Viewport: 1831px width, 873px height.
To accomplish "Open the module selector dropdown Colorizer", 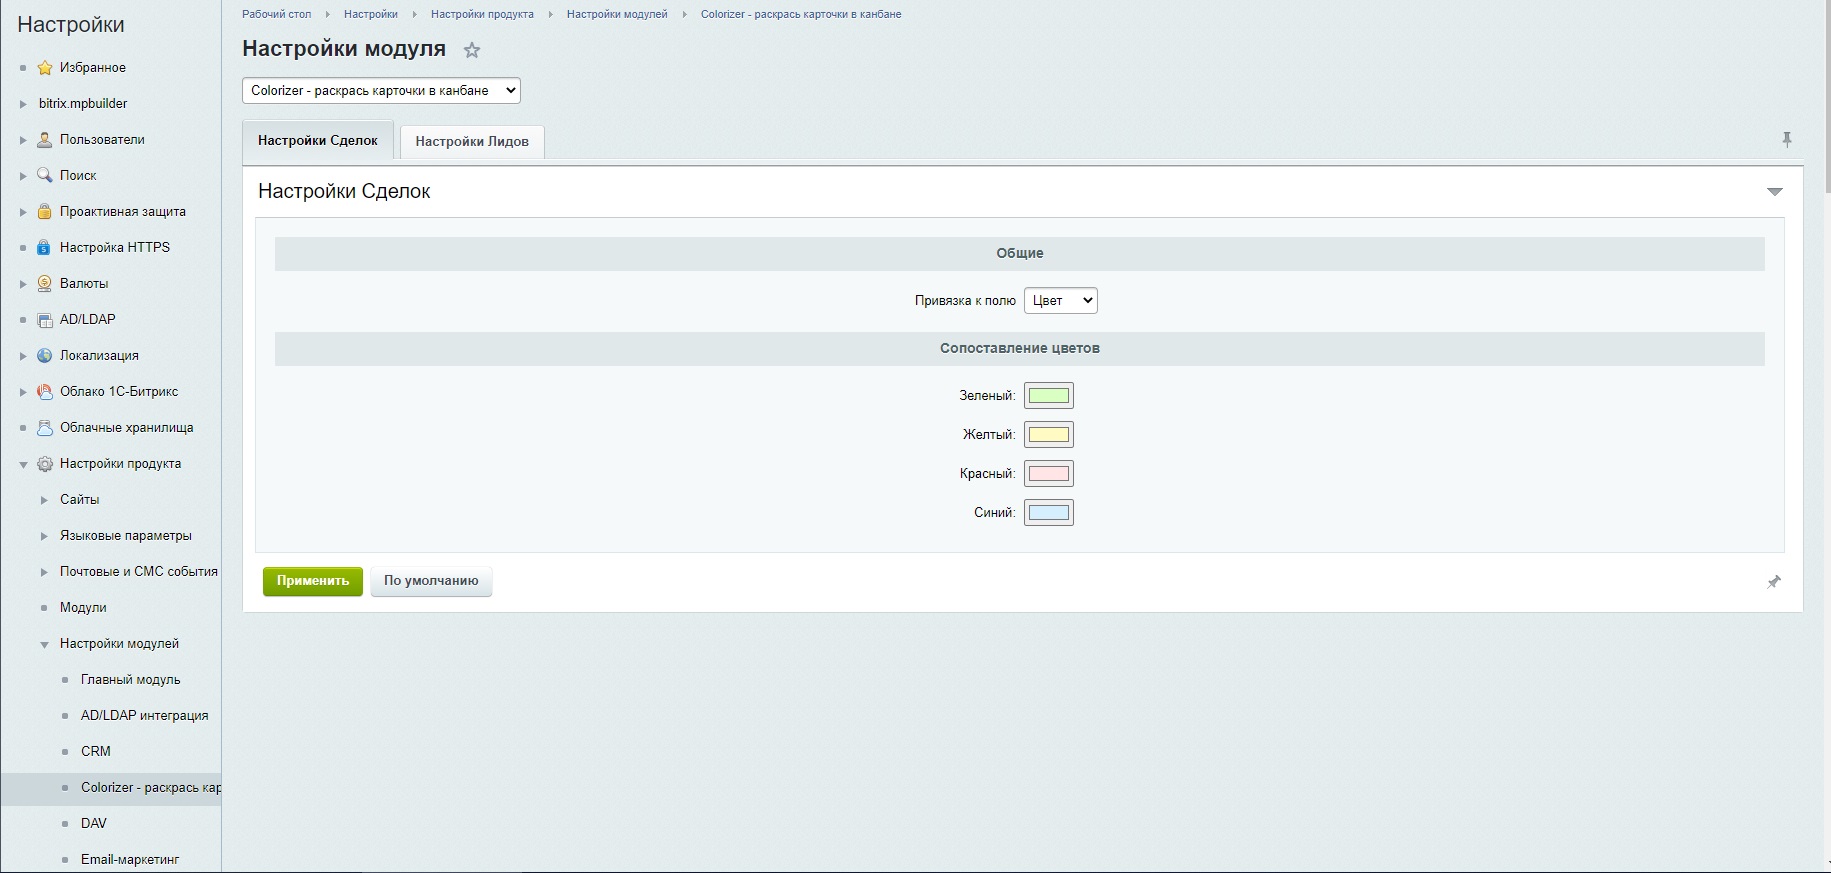I will coord(381,91).
